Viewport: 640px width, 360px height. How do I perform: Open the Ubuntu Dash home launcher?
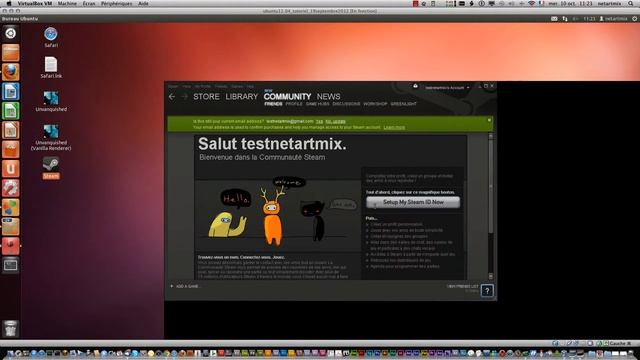11,33
